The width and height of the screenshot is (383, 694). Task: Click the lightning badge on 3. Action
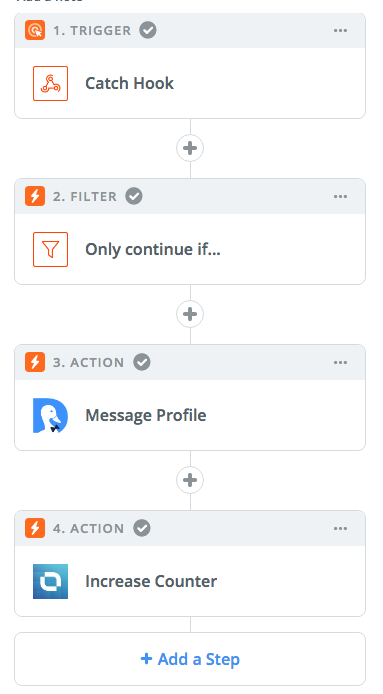(35, 362)
